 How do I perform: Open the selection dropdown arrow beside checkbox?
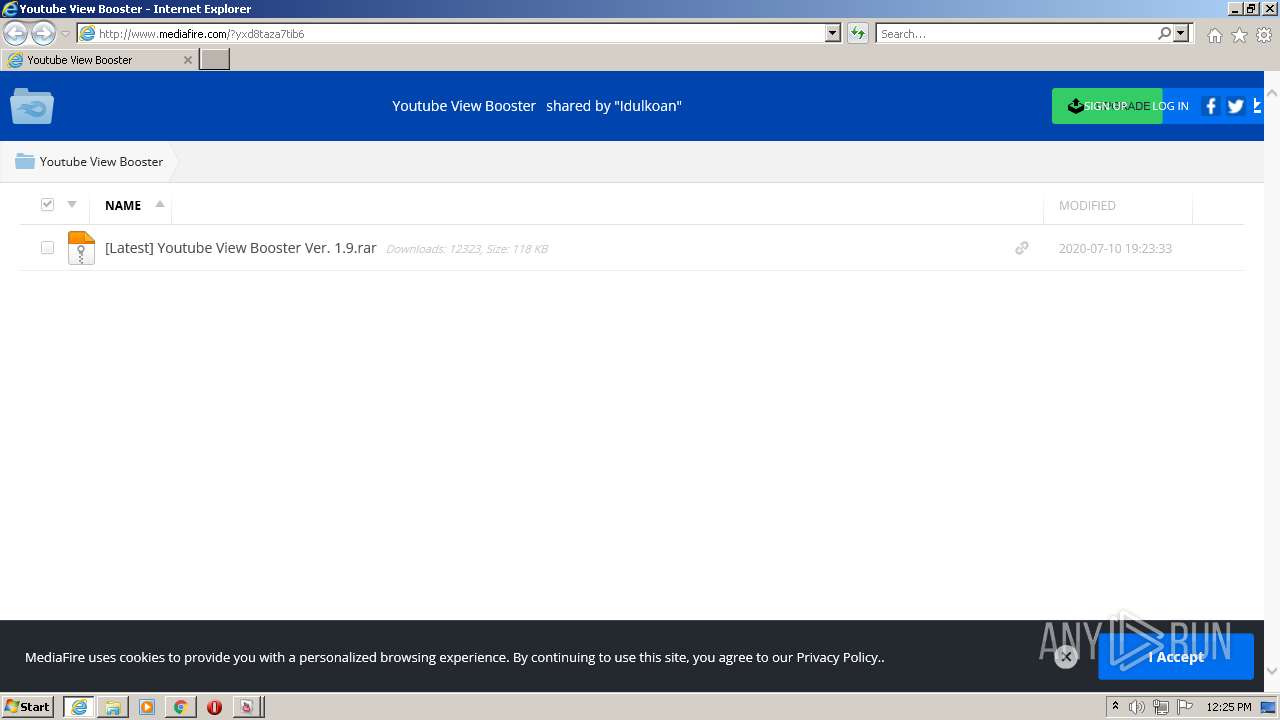coord(72,204)
